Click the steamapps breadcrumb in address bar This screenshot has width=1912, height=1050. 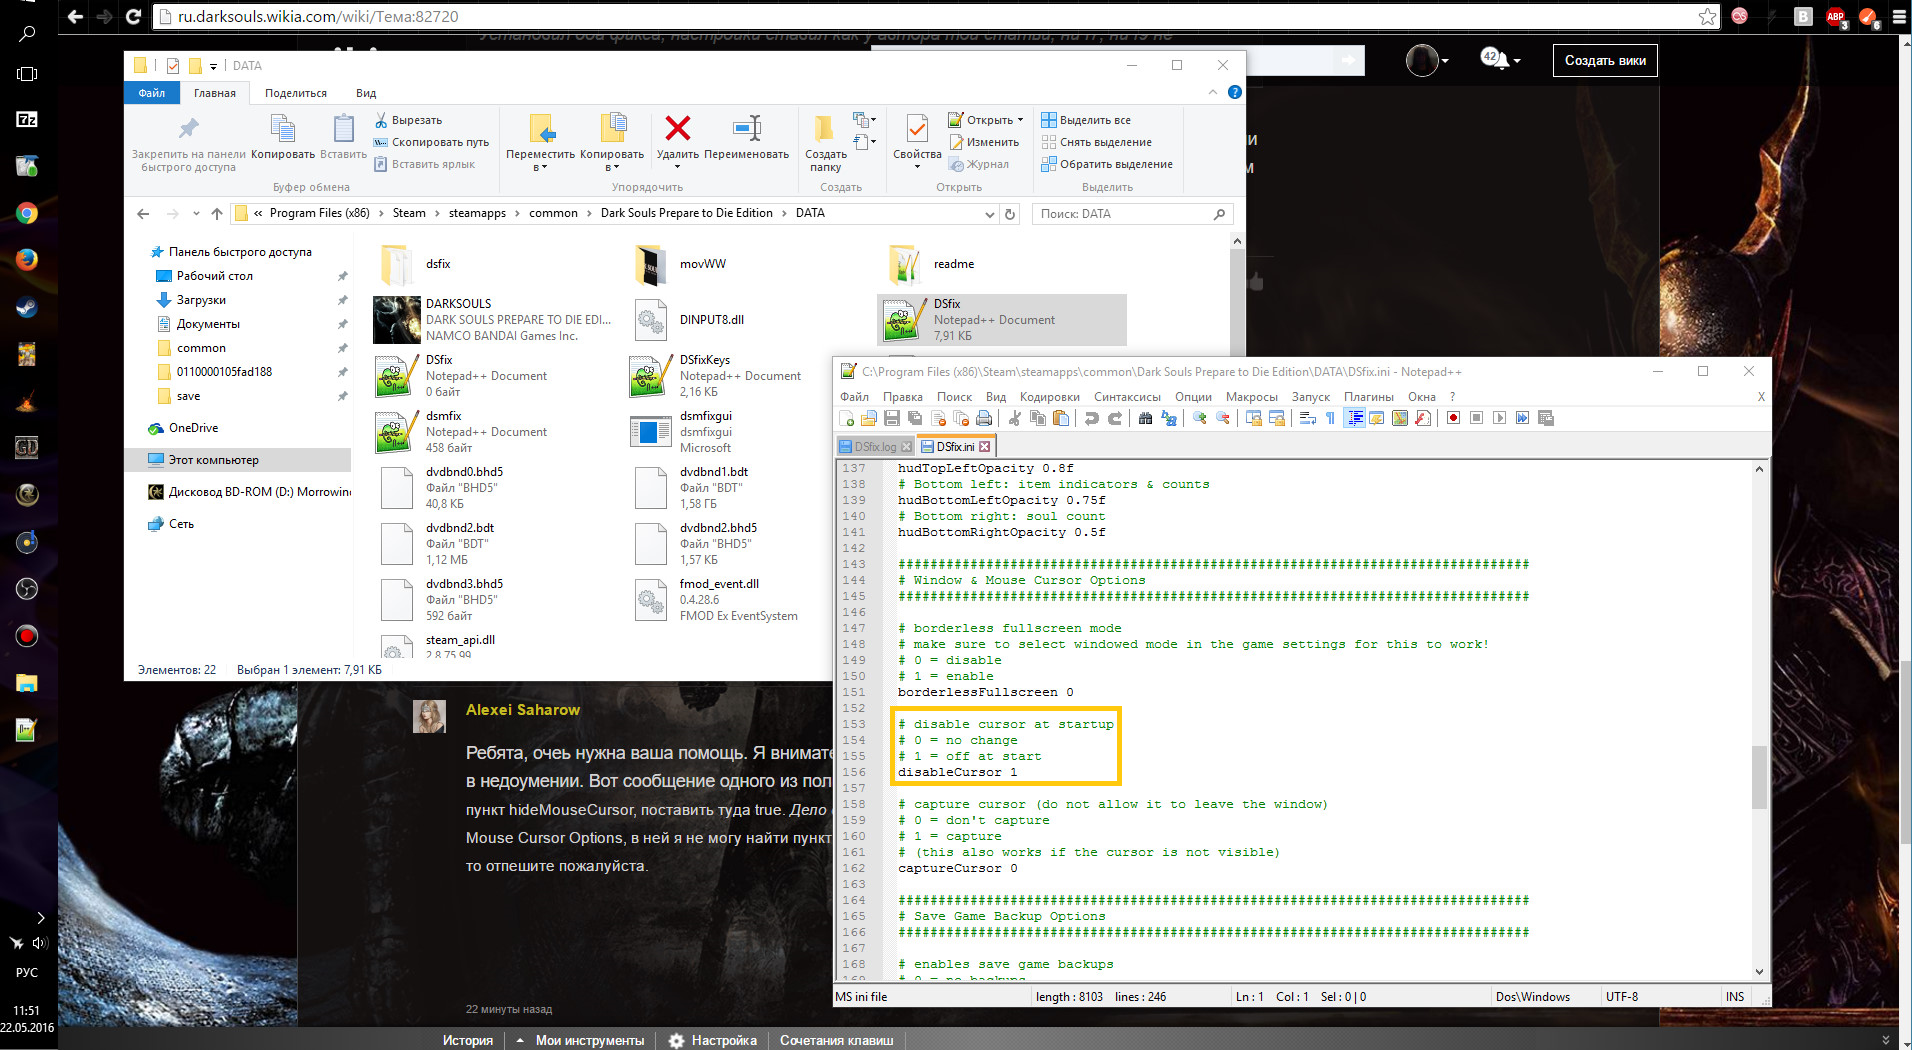click(477, 213)
